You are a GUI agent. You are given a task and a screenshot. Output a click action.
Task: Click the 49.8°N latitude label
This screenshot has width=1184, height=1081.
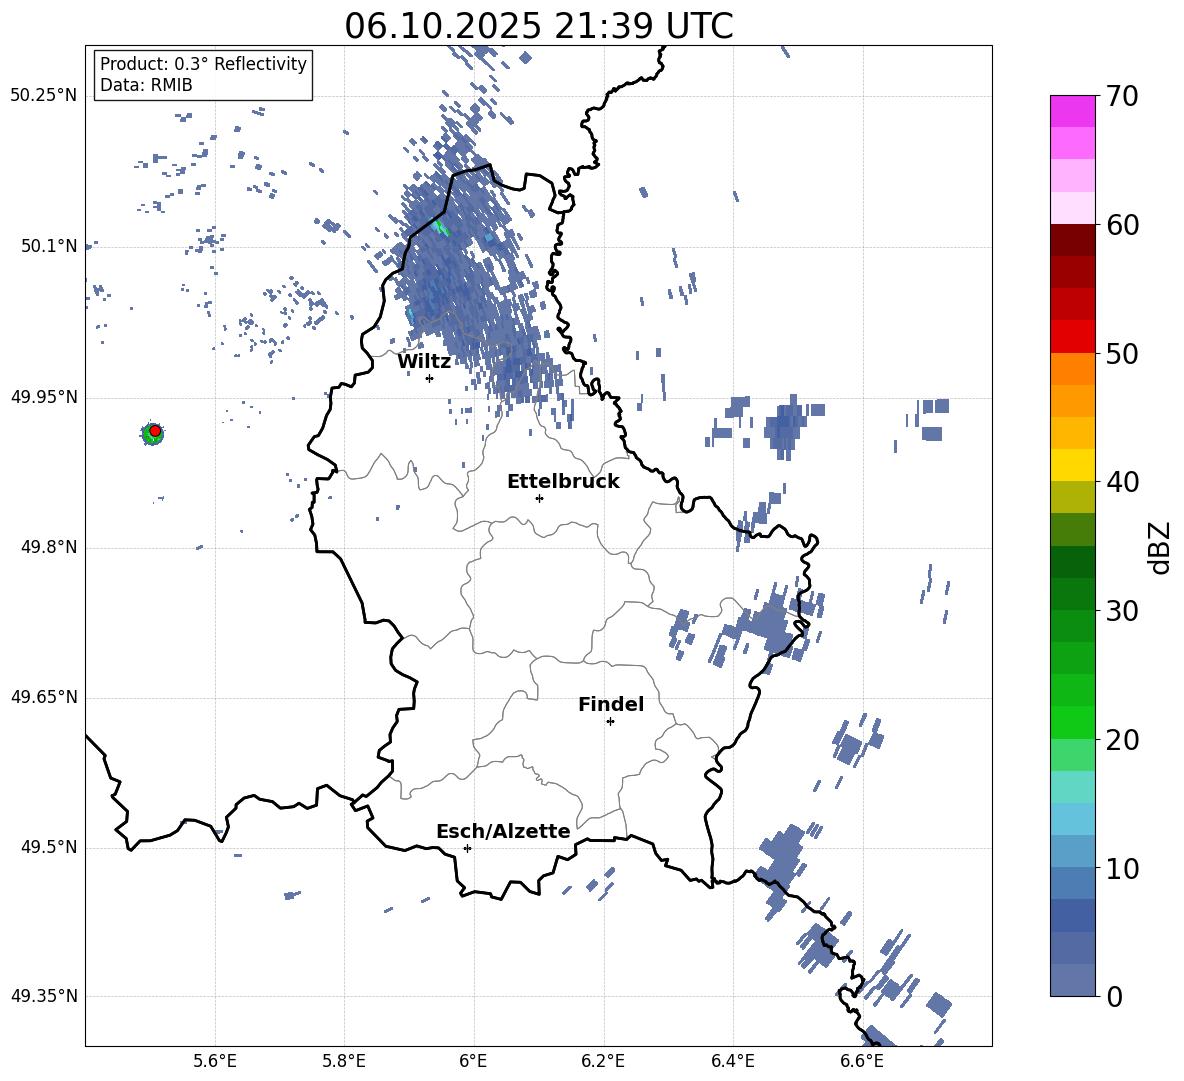pos(49,547)
